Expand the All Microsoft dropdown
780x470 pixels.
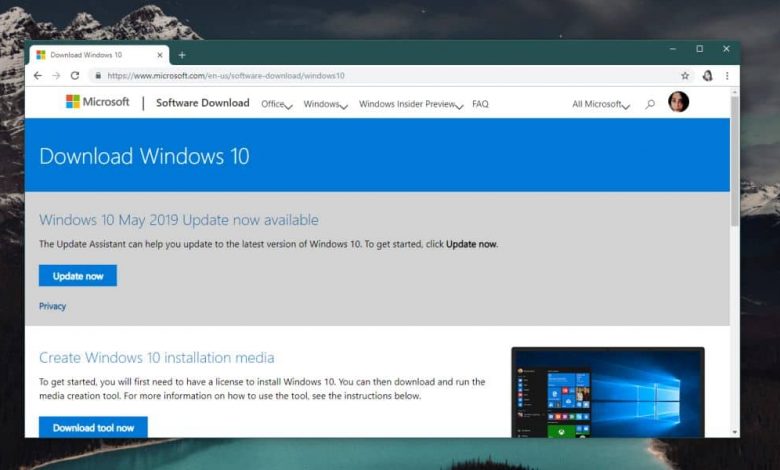pos(601,104)
